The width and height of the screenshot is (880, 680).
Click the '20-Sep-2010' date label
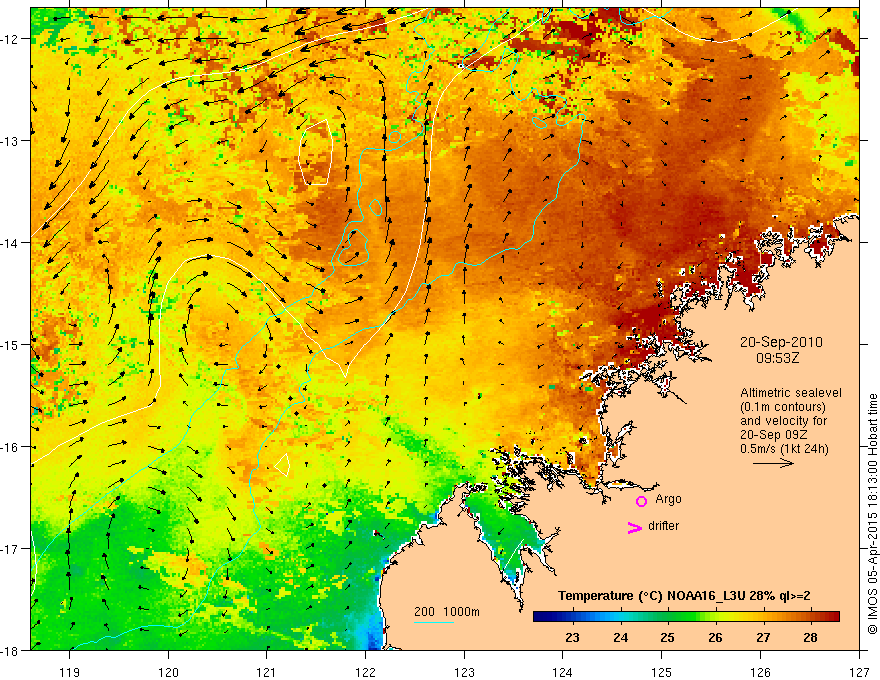click(x=781, y=342)
